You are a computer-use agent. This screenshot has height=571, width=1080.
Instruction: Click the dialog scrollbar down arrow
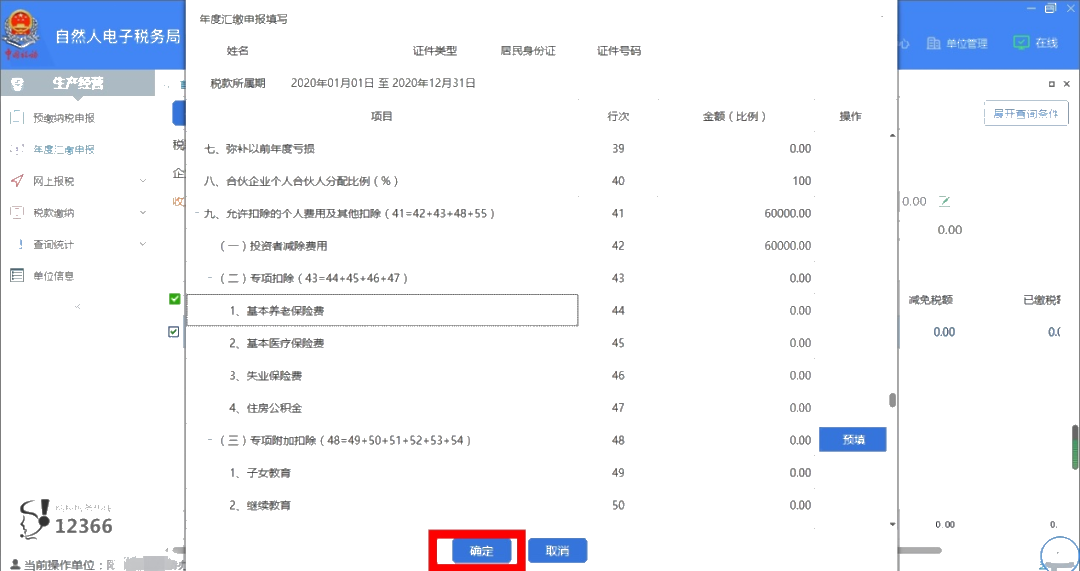tap(893, 524)
